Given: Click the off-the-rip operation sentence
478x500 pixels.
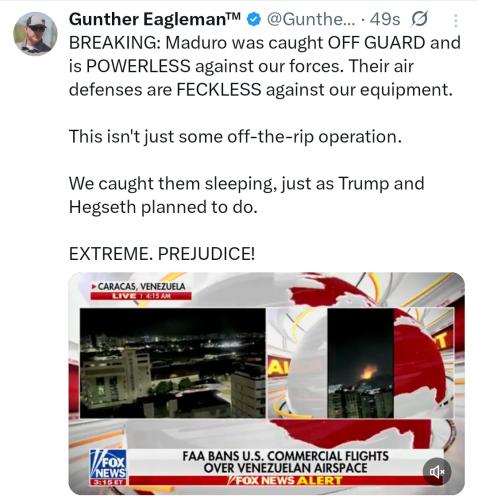Looking at the screenshot, I should (x=235, y=137).
